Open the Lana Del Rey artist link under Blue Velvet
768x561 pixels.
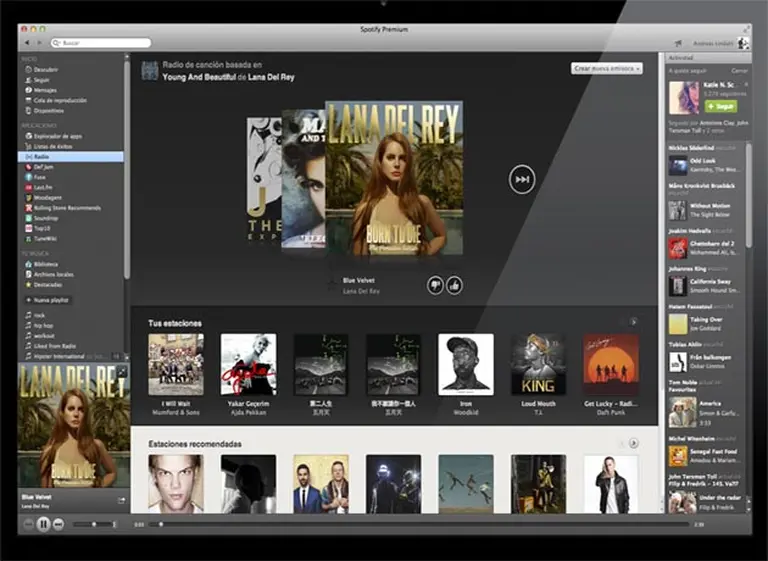361,291
